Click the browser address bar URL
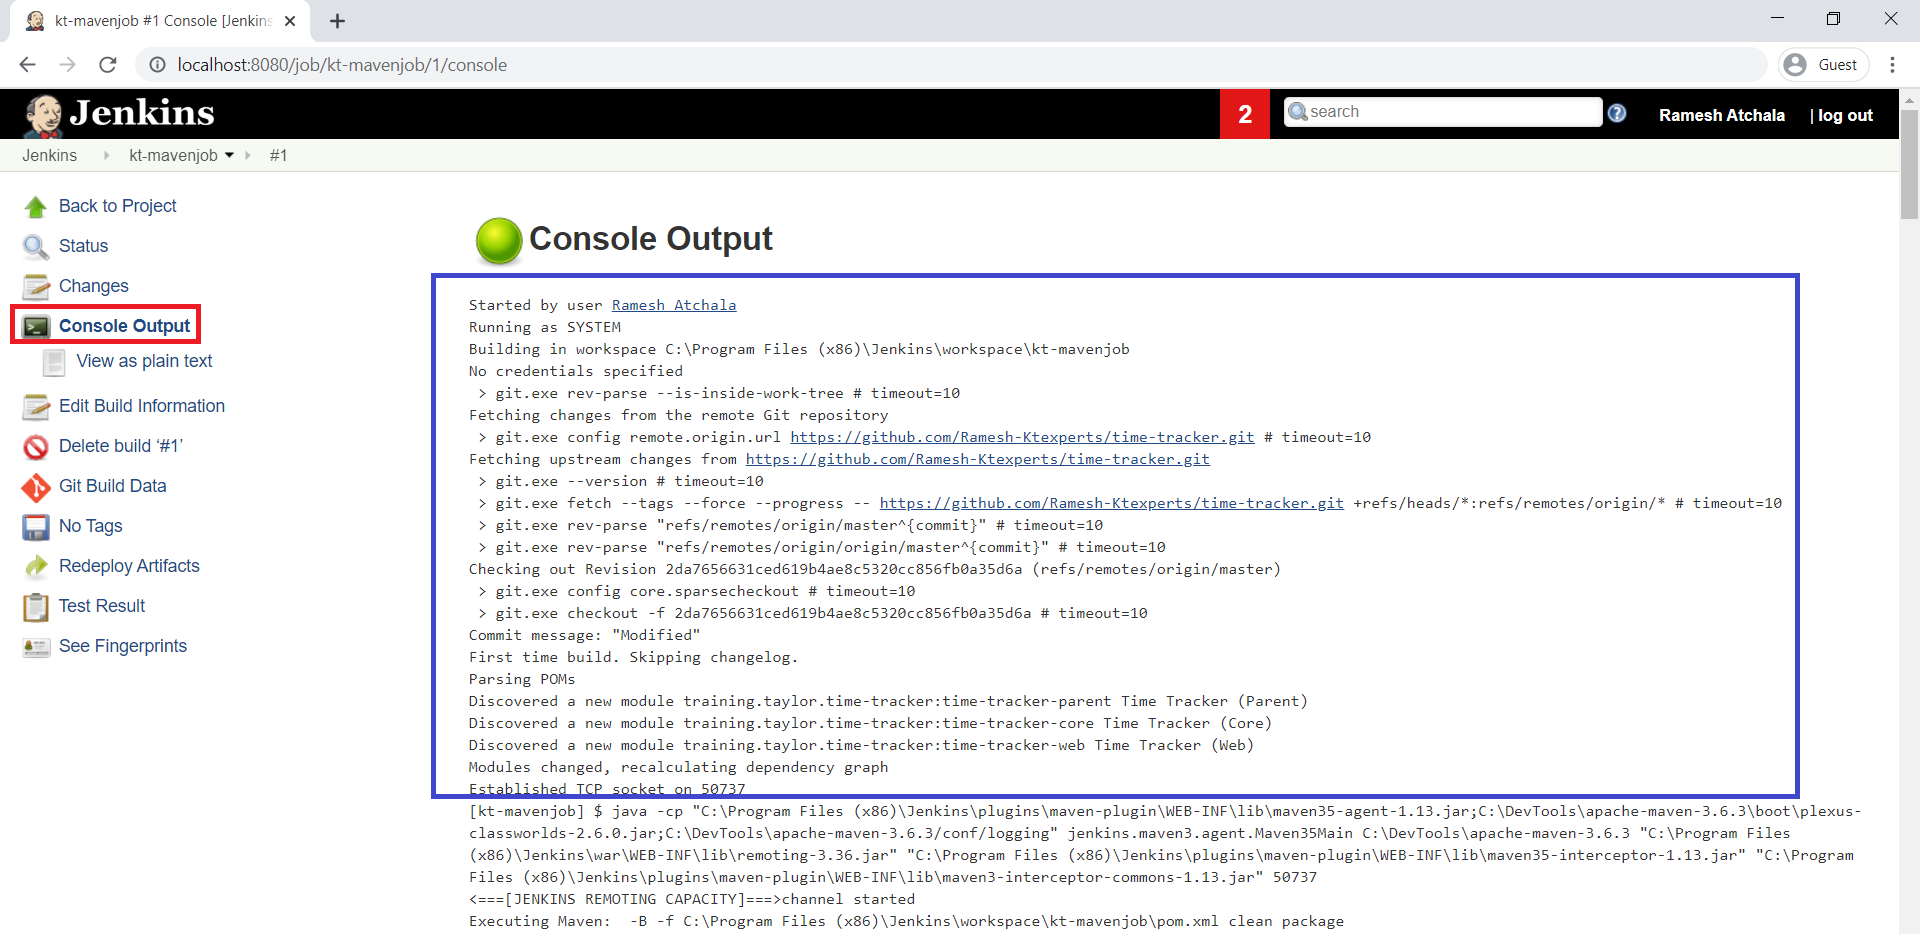The height and width of the screenshot is (934, 1920). point(342,65)
